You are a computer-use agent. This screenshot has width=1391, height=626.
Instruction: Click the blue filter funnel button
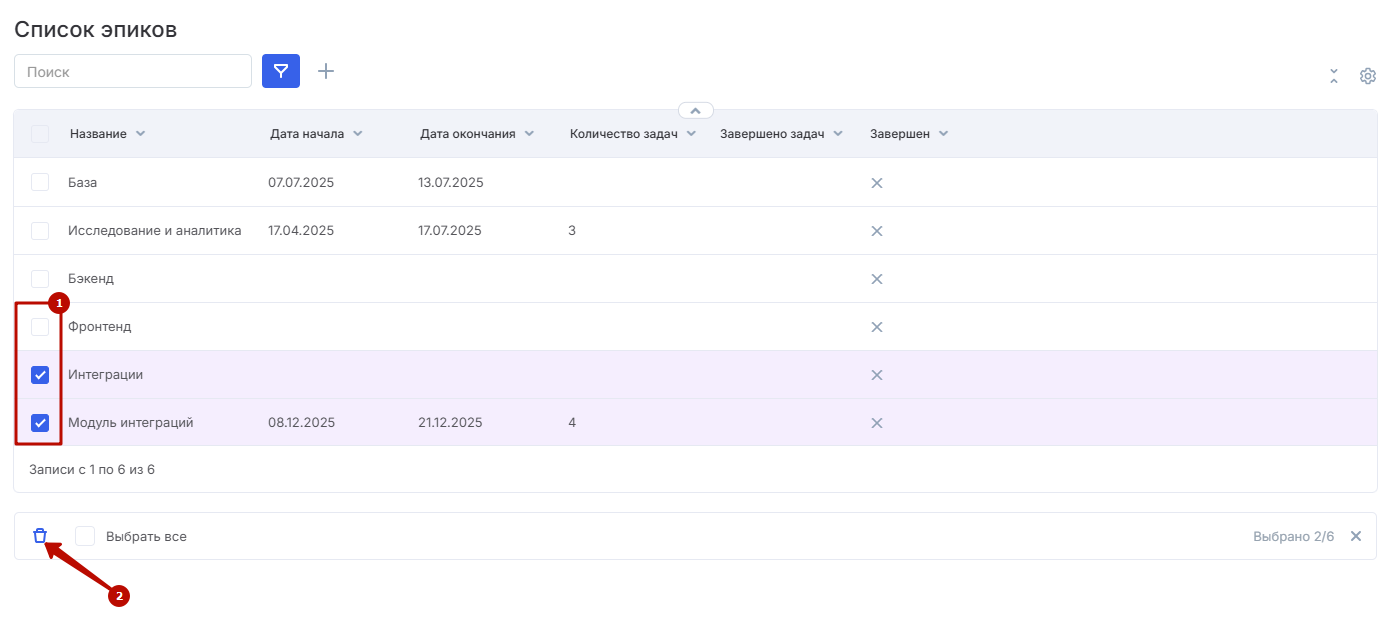[281, 71]
